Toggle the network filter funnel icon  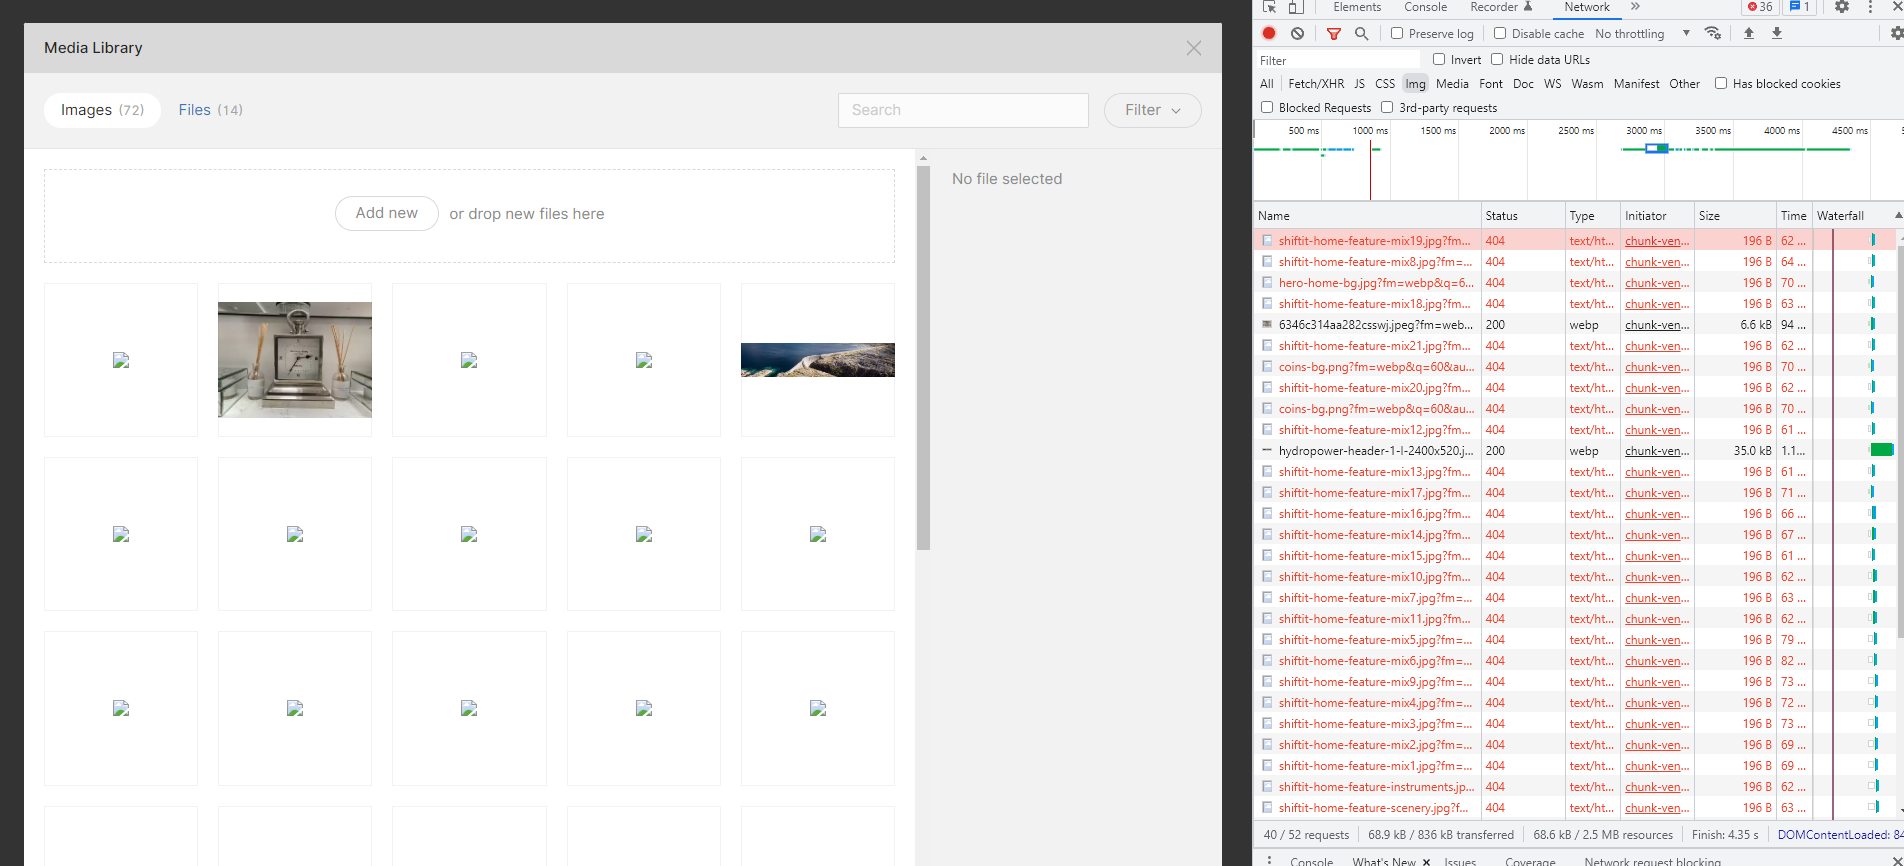[1333, 33]
